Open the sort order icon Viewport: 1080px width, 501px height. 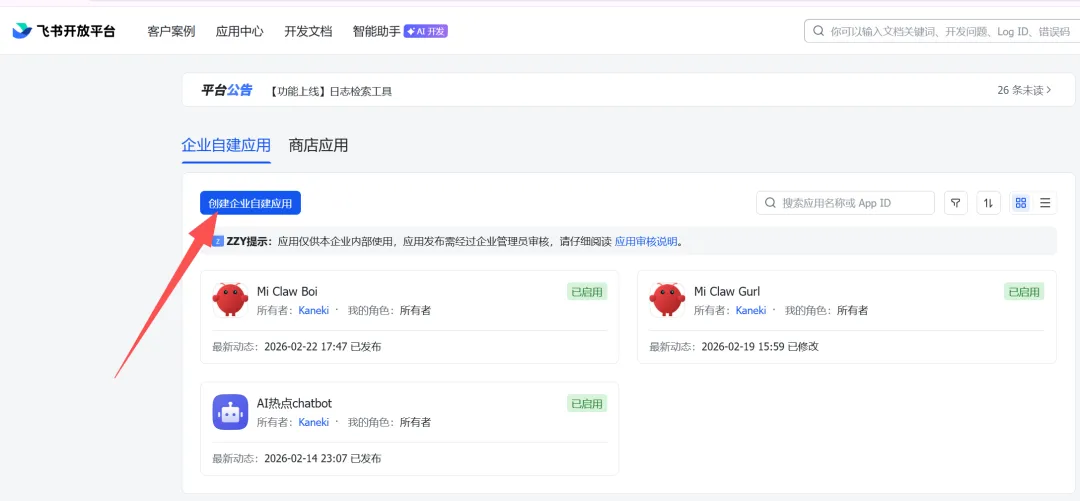(988, 203)
